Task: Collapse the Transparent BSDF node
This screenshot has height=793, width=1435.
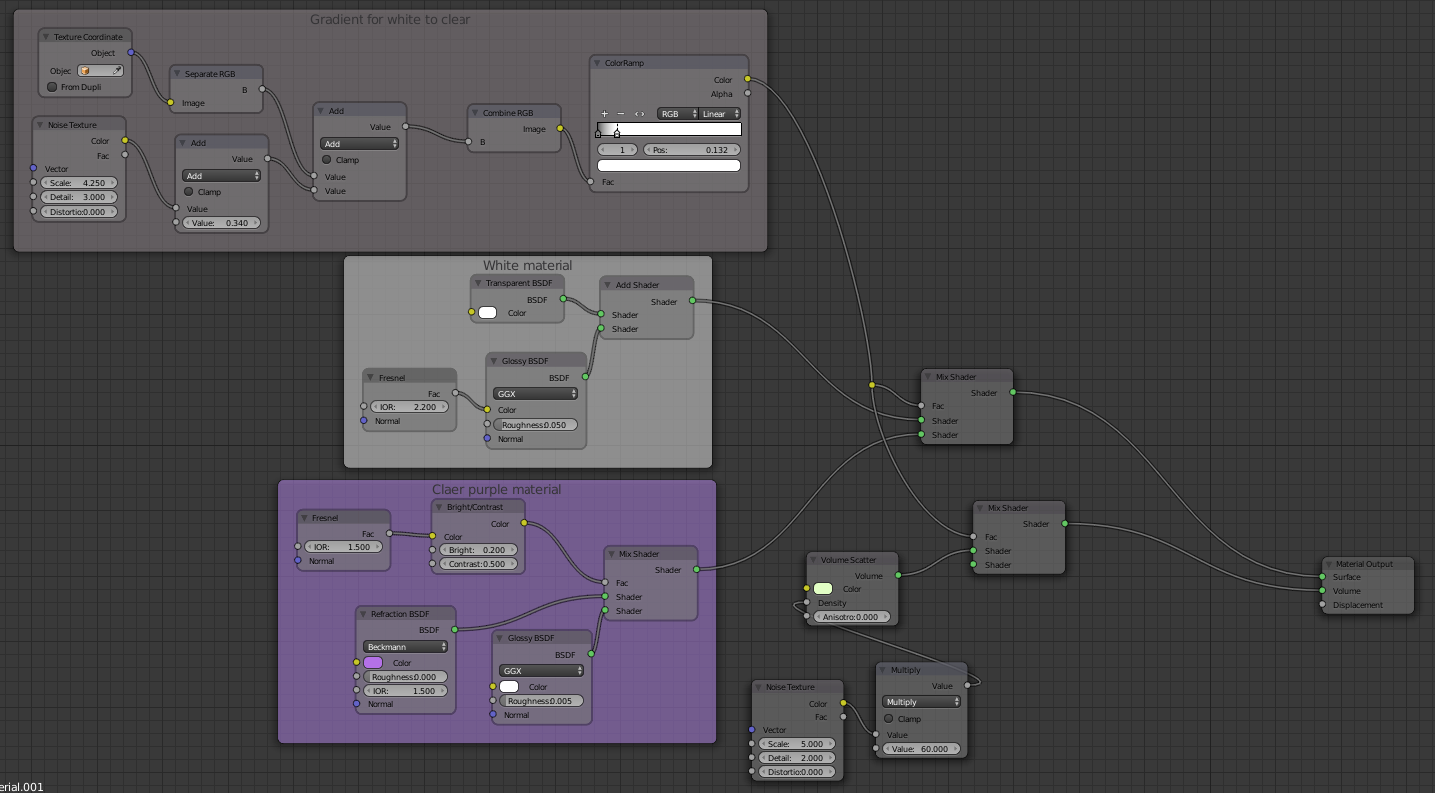Action: [478, 283]
